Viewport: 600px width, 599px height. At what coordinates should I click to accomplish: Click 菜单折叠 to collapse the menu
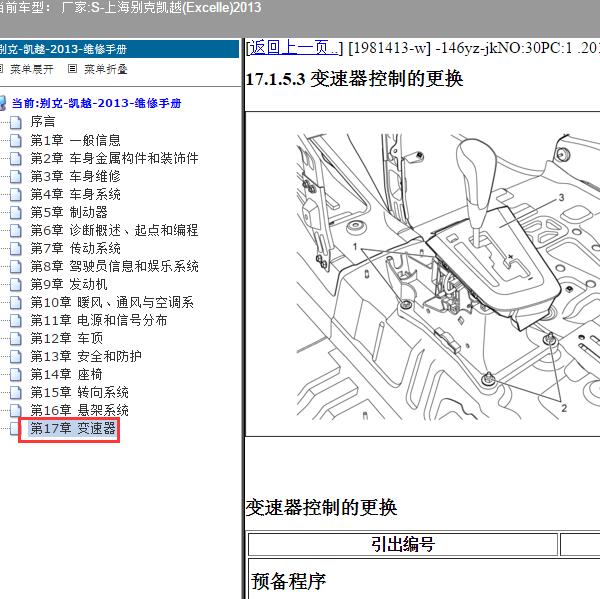[x=106, y=69]
